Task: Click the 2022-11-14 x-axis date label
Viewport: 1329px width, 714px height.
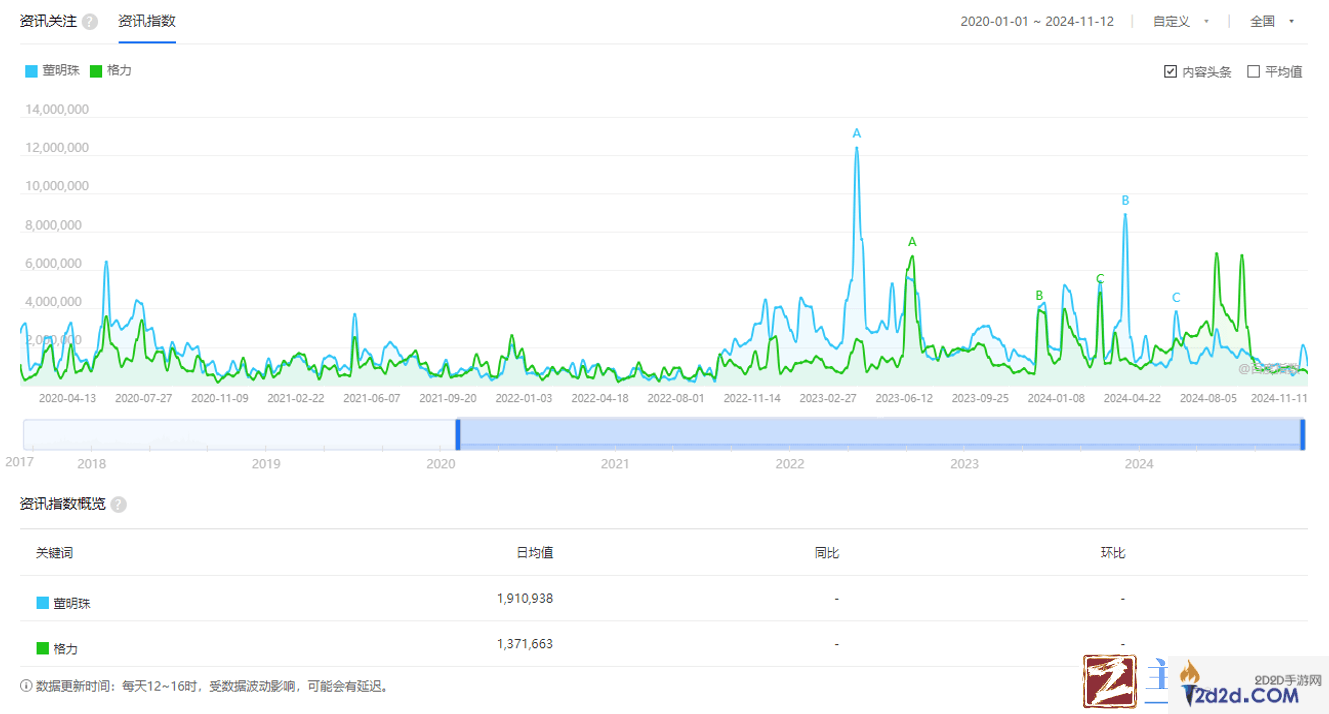Action: tap(751, 398)
